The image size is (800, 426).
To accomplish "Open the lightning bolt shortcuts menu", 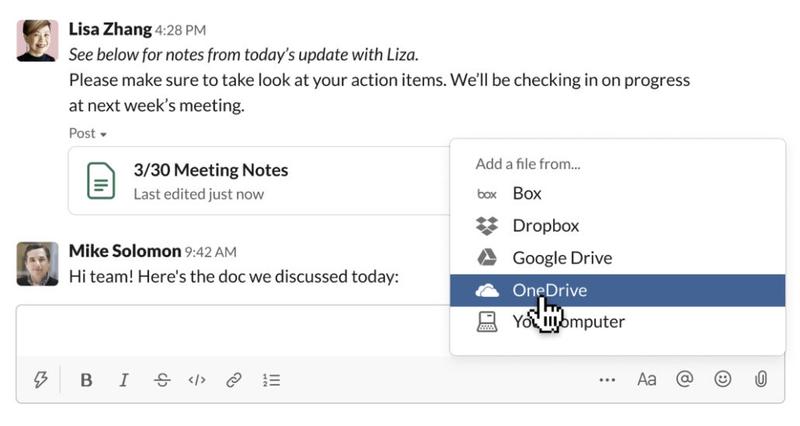I will tap(40, 380).
